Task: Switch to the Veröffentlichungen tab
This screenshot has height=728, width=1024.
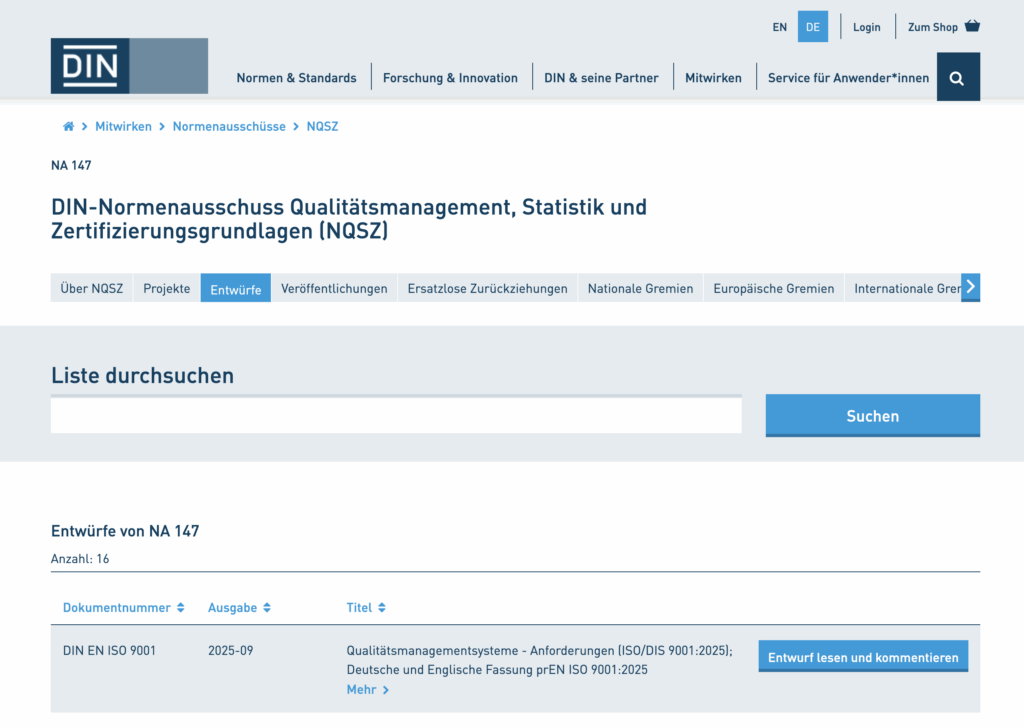Action: tap(334, 289)
